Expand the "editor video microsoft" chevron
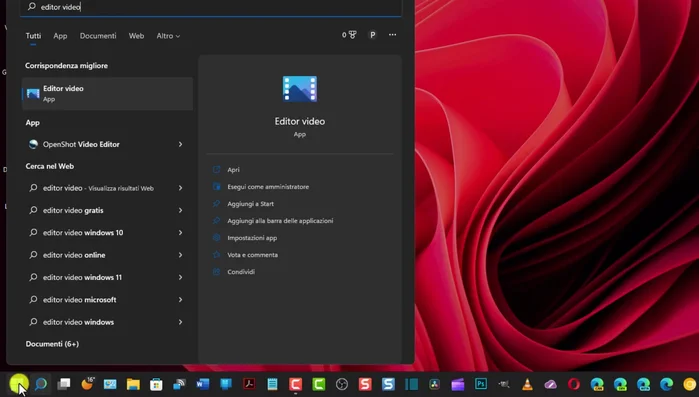This screenshot has width=699, height=397. 181,300
